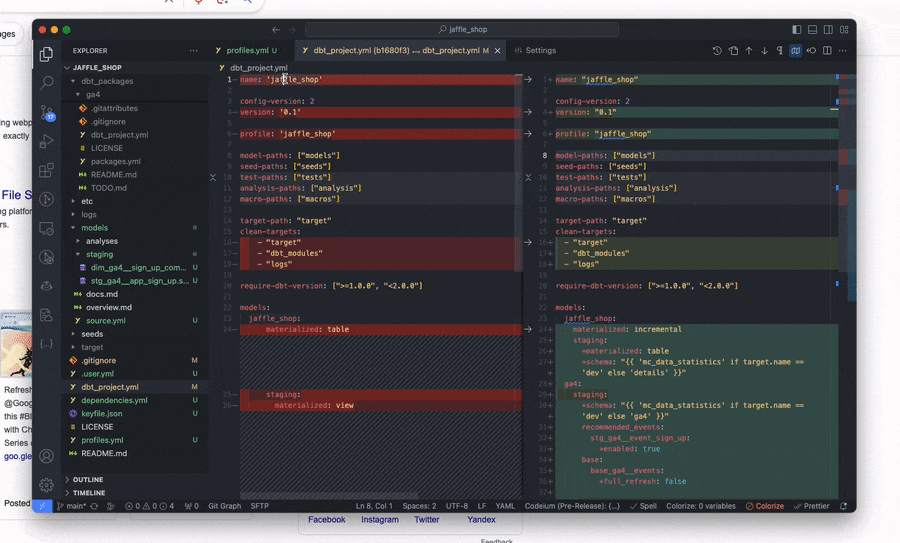Click Prettier in the status bar
The height and width of the screenshot is (543, 900).
coord(811,506)
